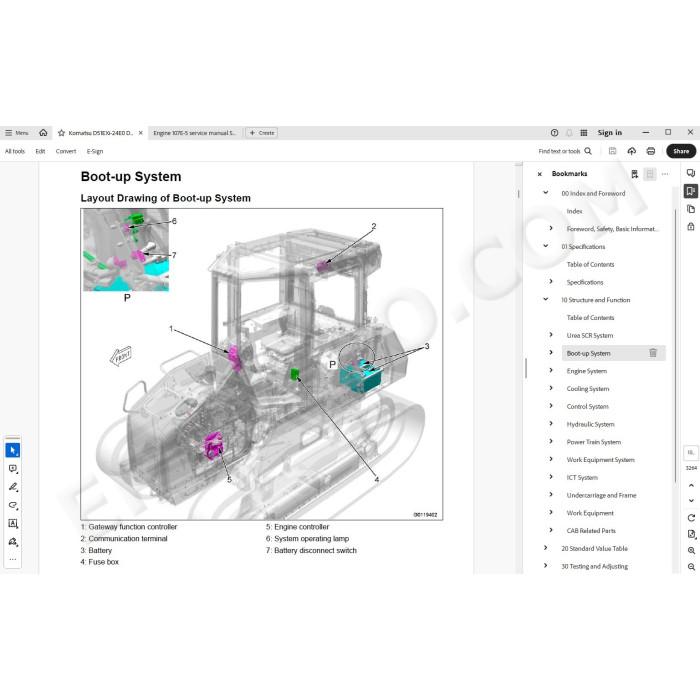Delete the Boot-up System bookmark
Viewport: 700px width, 700px height.
653,353
